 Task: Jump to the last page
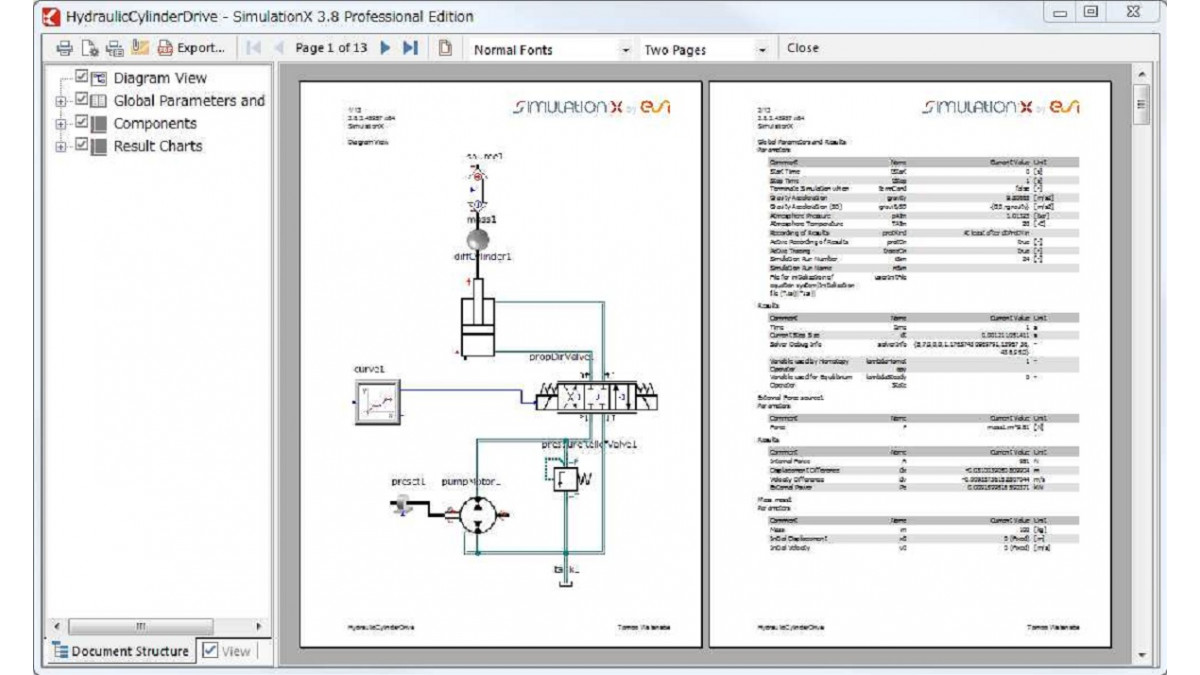click(x=410, y=48)
